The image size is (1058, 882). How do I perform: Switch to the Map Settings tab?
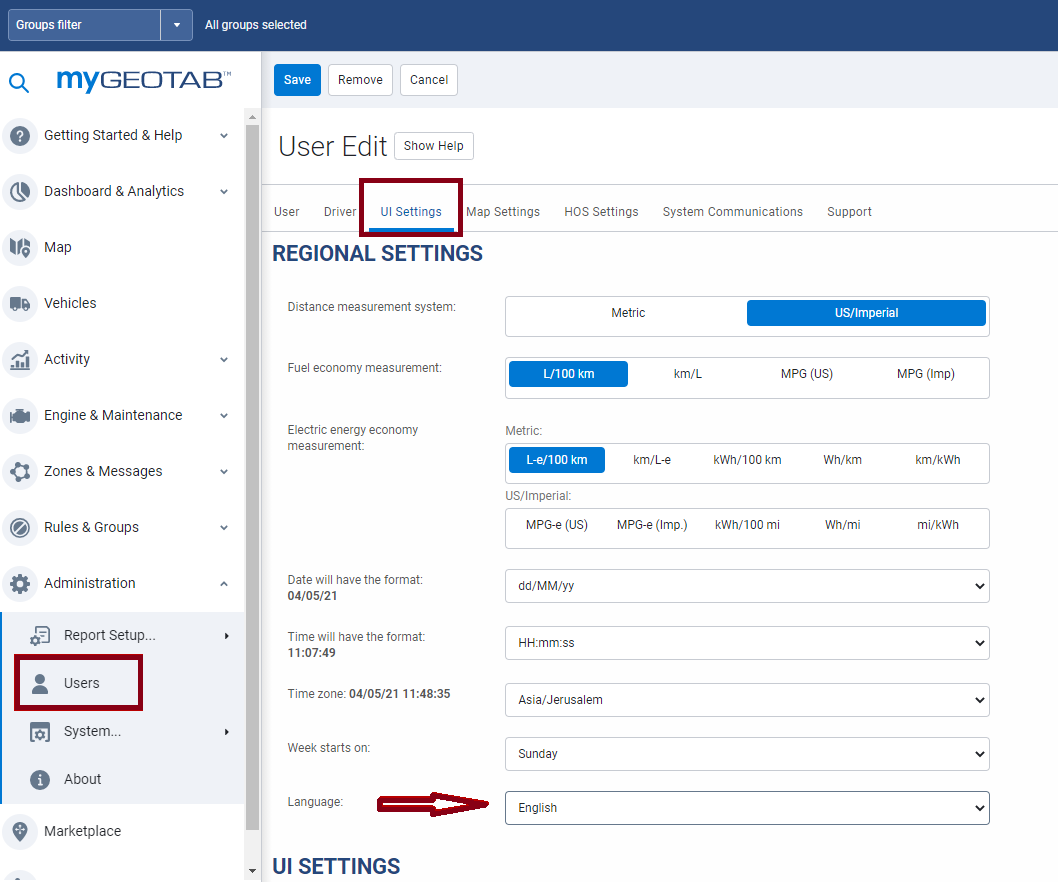point(502,212)
